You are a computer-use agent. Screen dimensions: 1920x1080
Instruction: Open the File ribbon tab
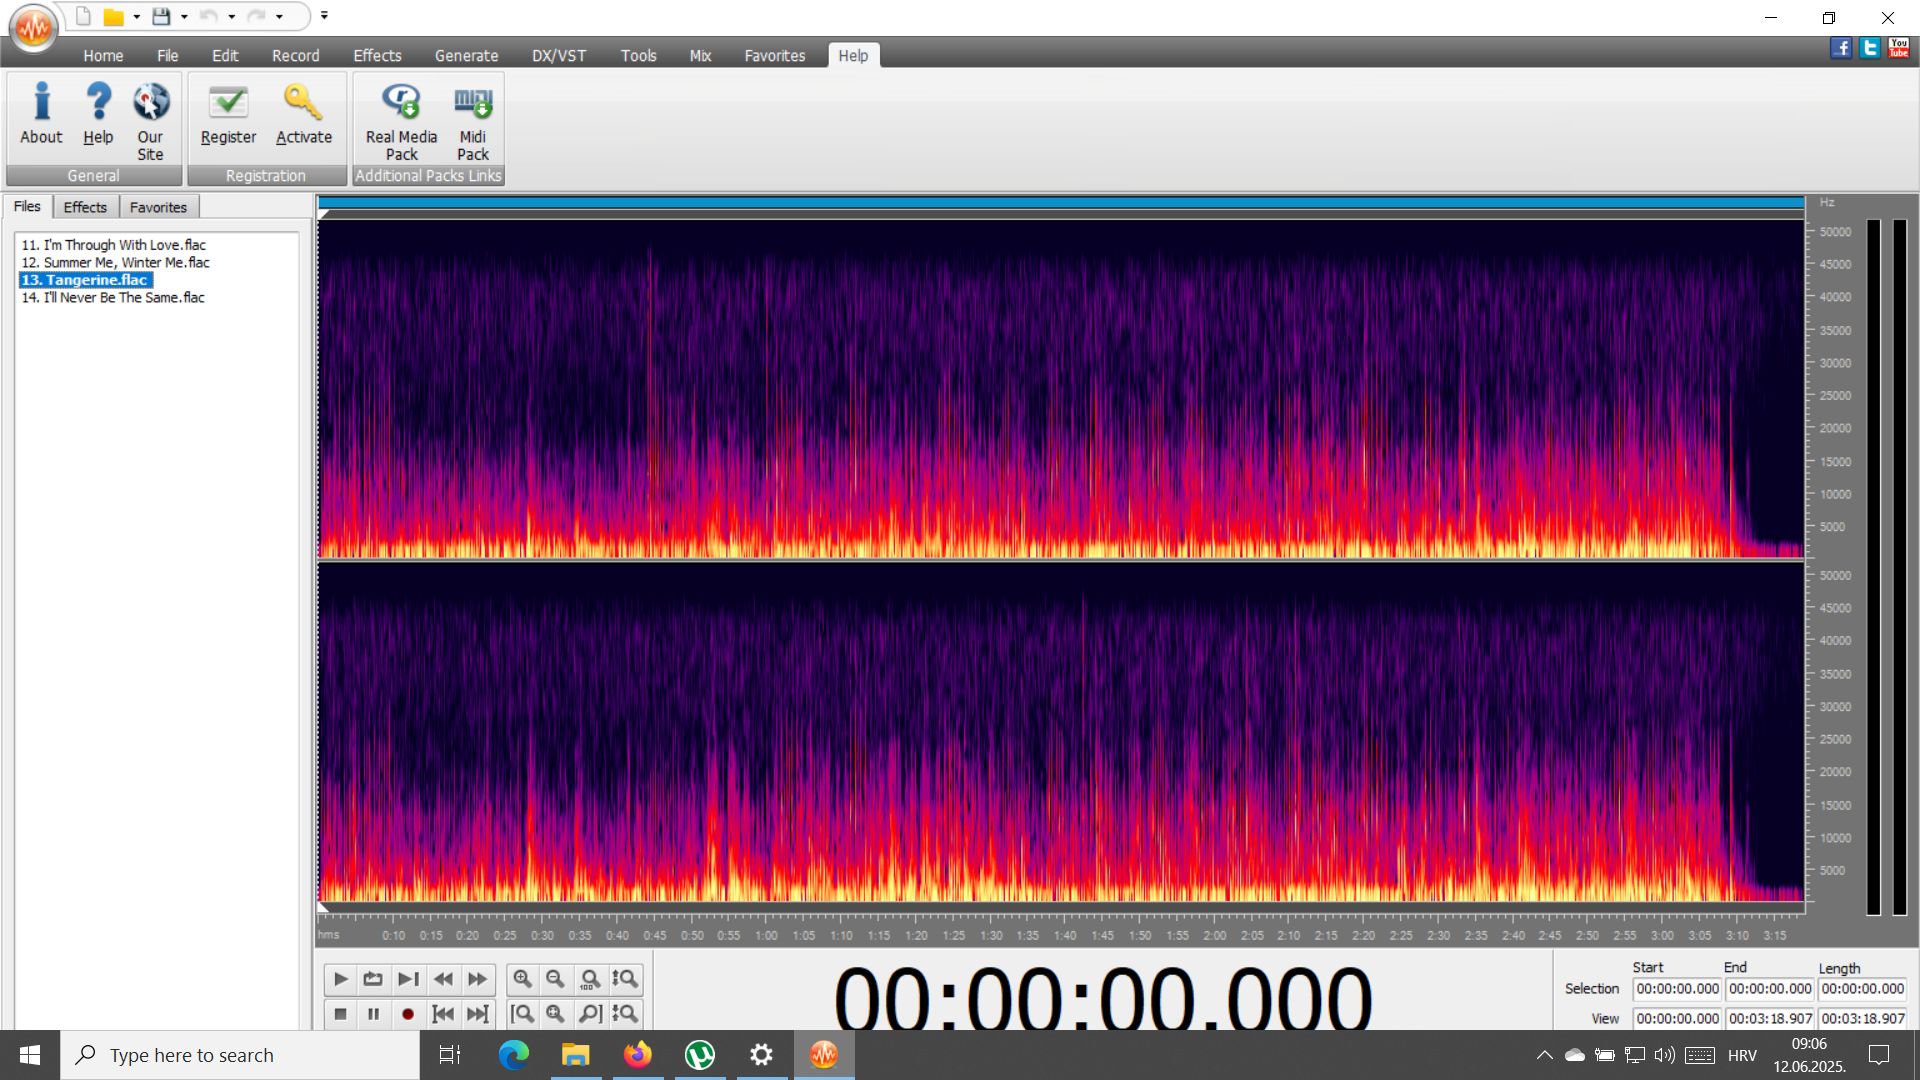click(x=167, y=56)
